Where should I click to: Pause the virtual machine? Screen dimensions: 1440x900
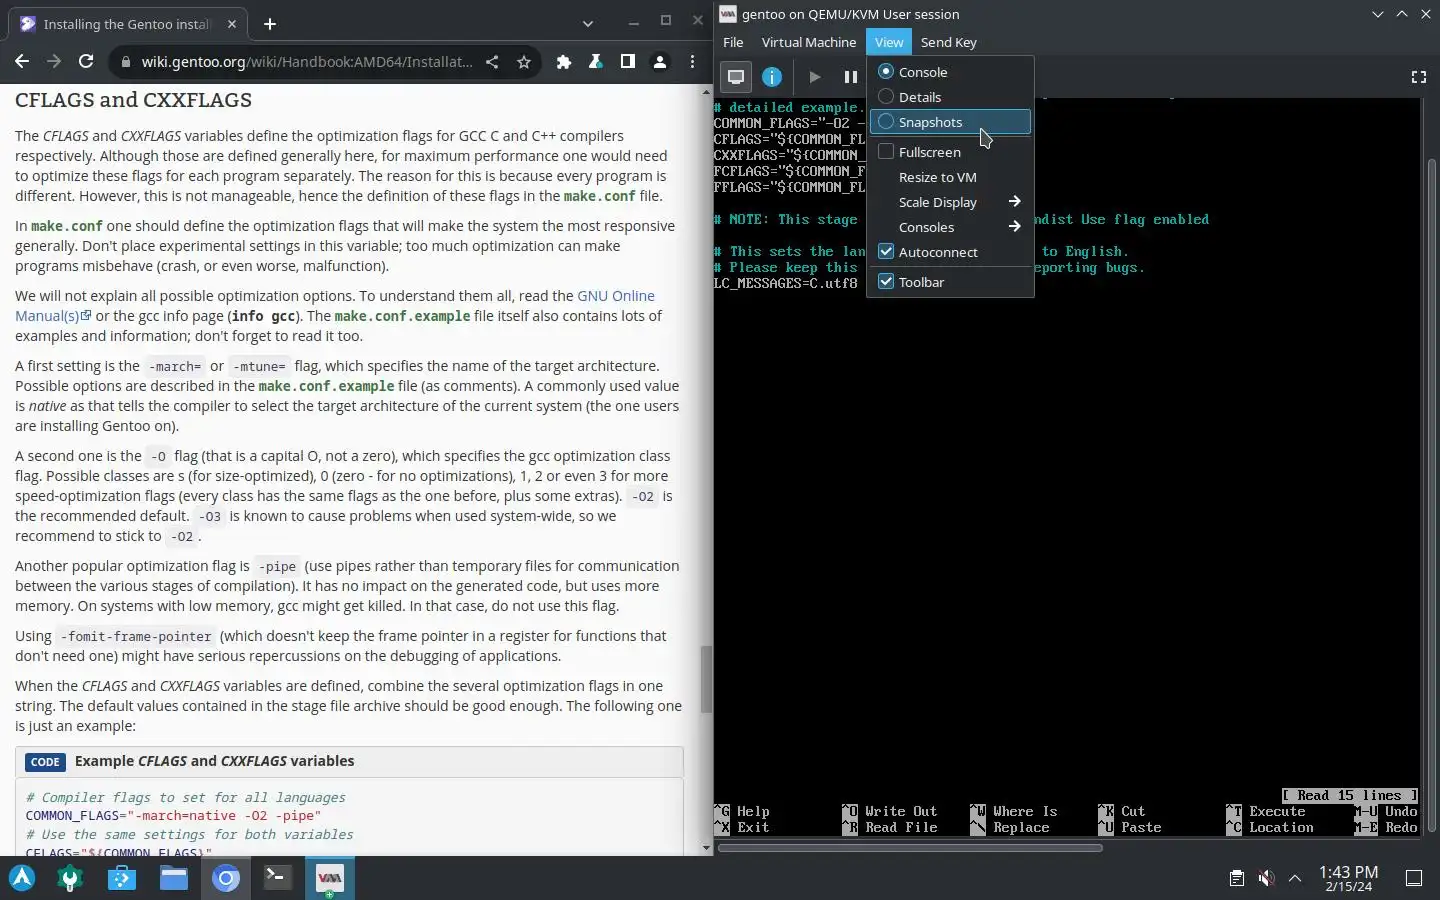pyautogui.click(x=851, y=77)
